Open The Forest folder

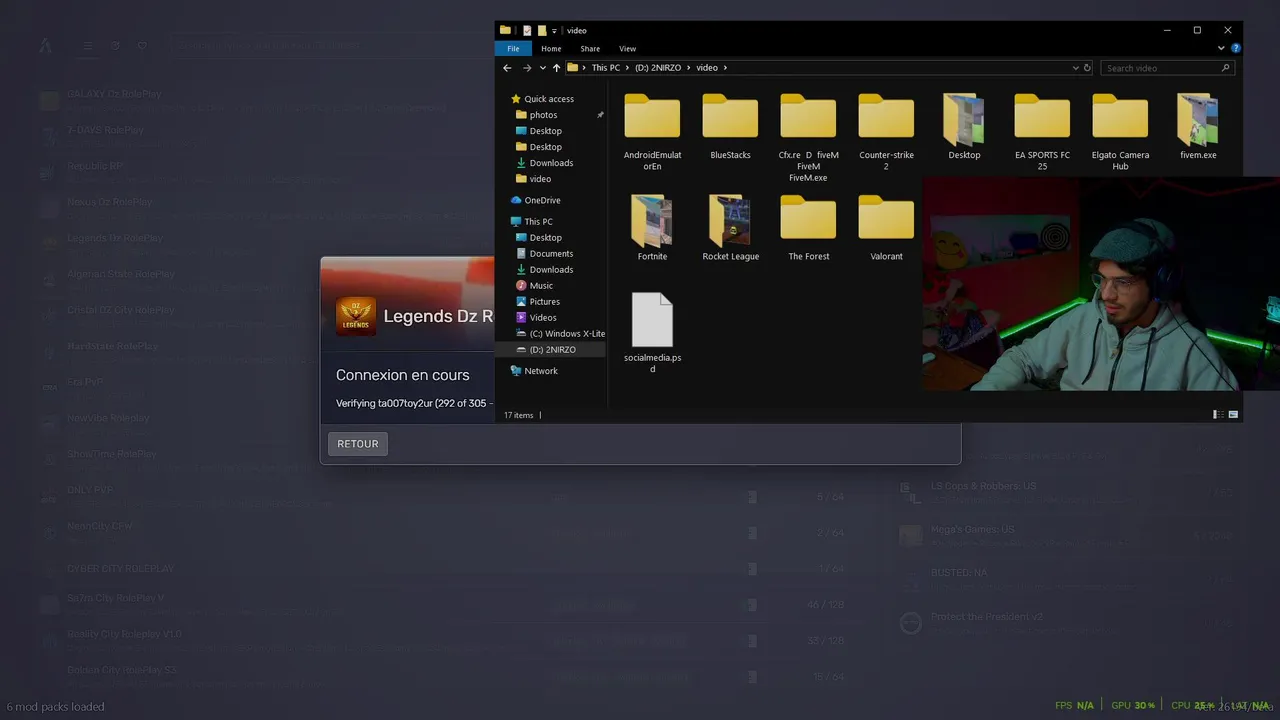[x=808, y=228]
